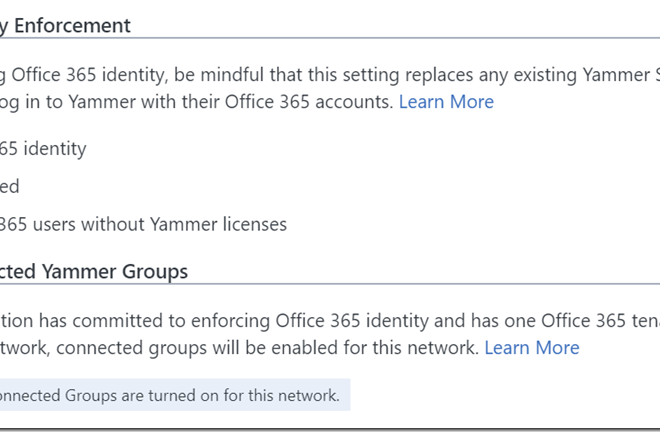Click the 'Yammer Groups' section heading
This screenshot has height=432, width=660.
pyautogui.click(x=114, y=272)
